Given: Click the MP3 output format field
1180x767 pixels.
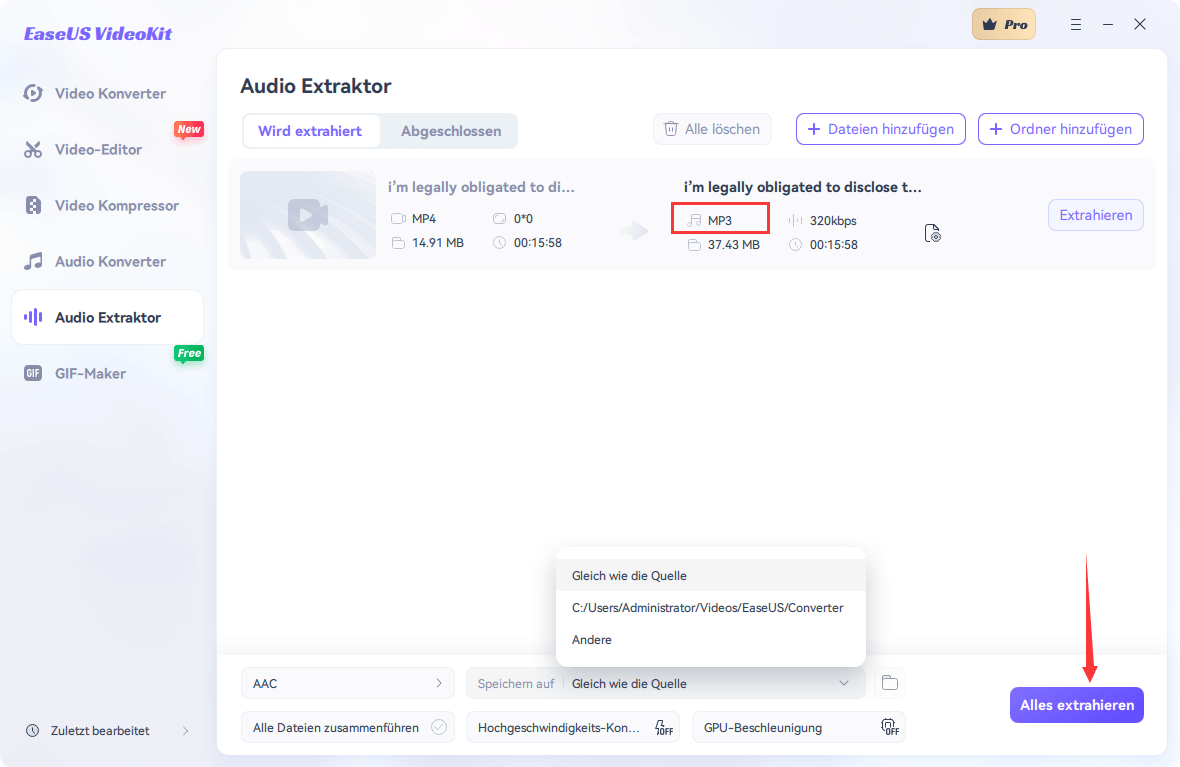Looking at the screenshot, I should tap(720, 220).
